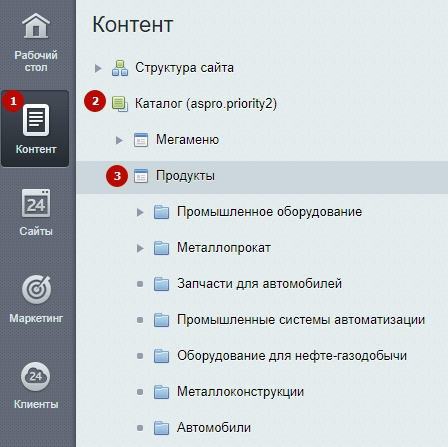Open Промышленные системы автоматизации section
The width and height of the screenshot is (448, 447).
click(301, 320)
